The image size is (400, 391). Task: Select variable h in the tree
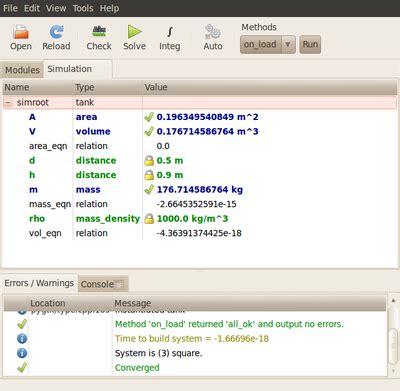(32, 175)
